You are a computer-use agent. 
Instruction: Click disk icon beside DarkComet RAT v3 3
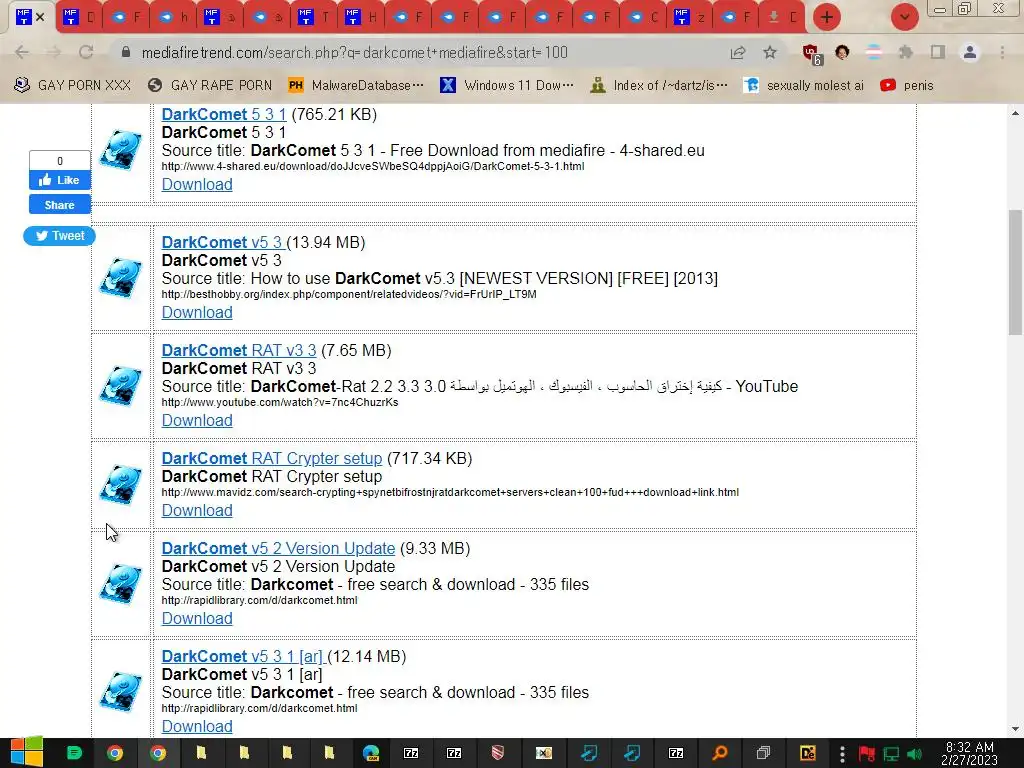click(x=121, y=385)
